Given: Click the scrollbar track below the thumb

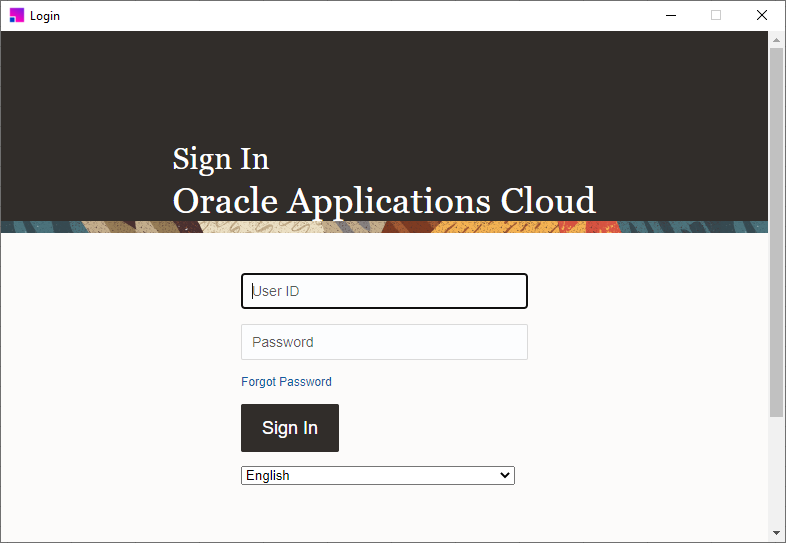Looking at the screenshot, I should pos(777,470).
